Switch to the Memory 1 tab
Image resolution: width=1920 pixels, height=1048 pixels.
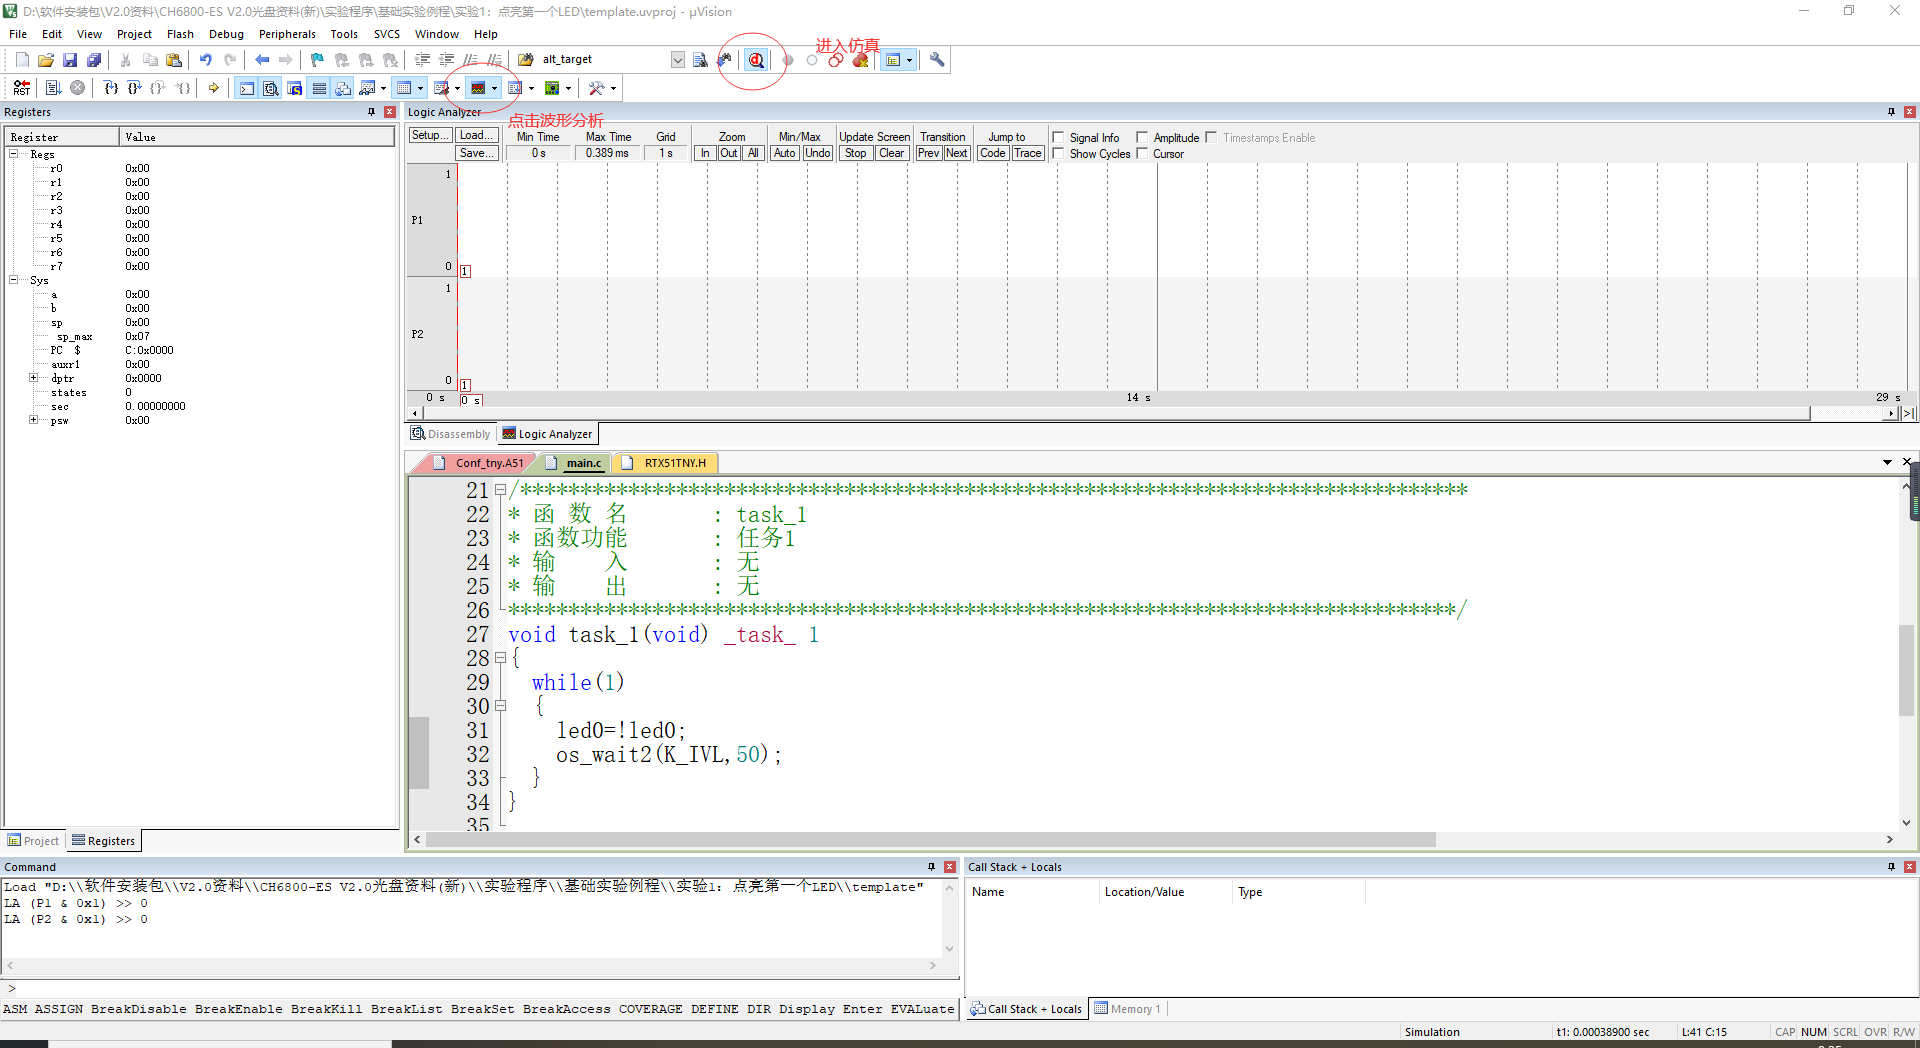pyautogui.click(x=1128, y=1009)
